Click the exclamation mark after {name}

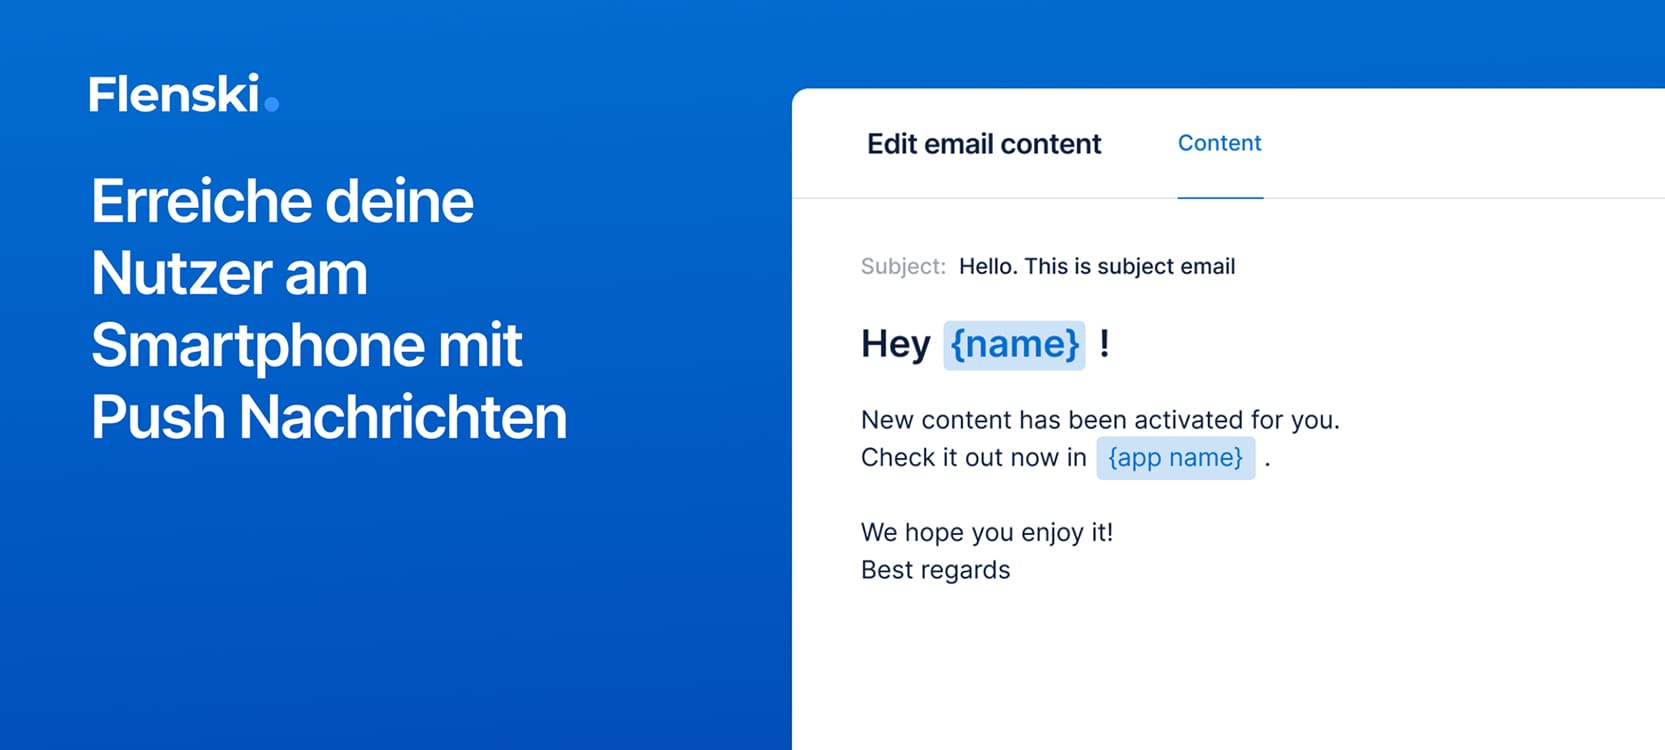pyautogui.click(x=1104, y=344)
